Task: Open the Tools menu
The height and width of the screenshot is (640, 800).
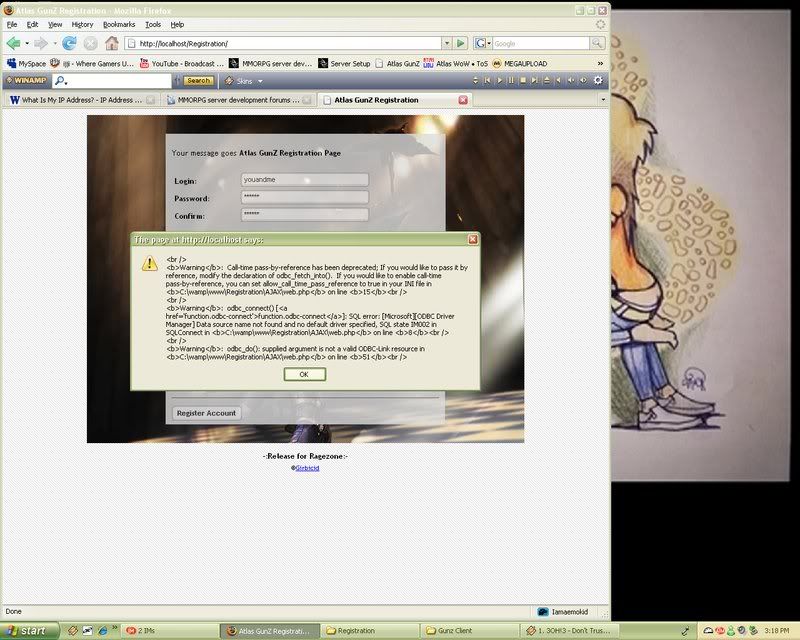Action: (153, 24)
